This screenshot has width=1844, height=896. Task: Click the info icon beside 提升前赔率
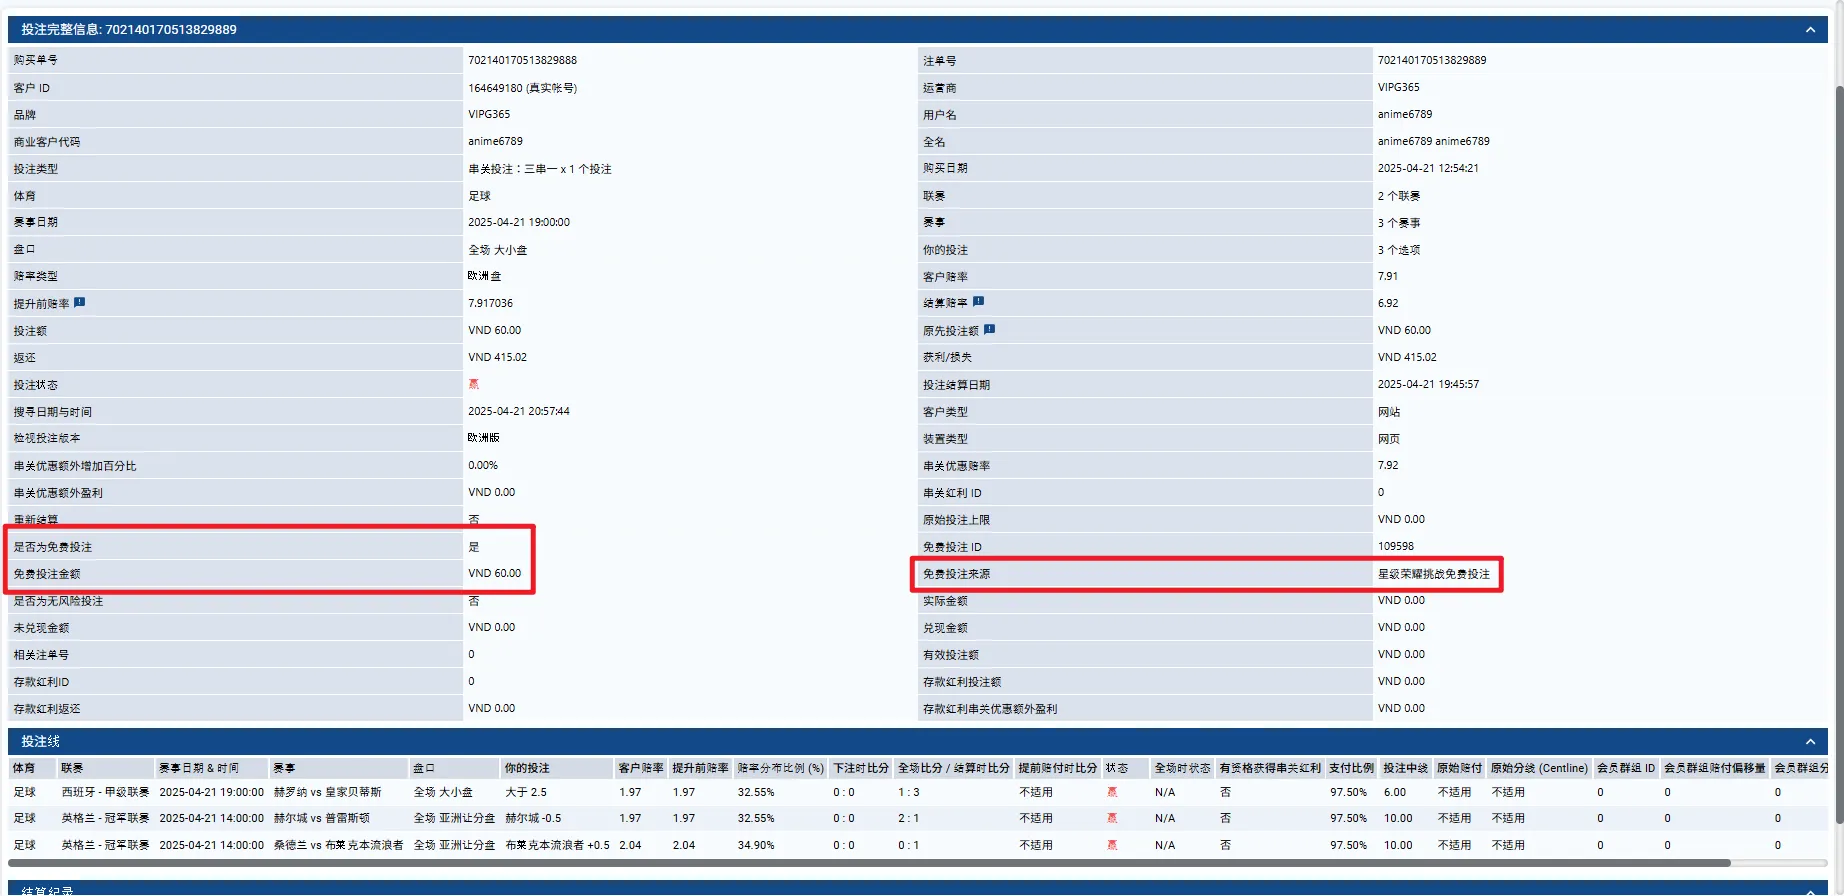80,302
